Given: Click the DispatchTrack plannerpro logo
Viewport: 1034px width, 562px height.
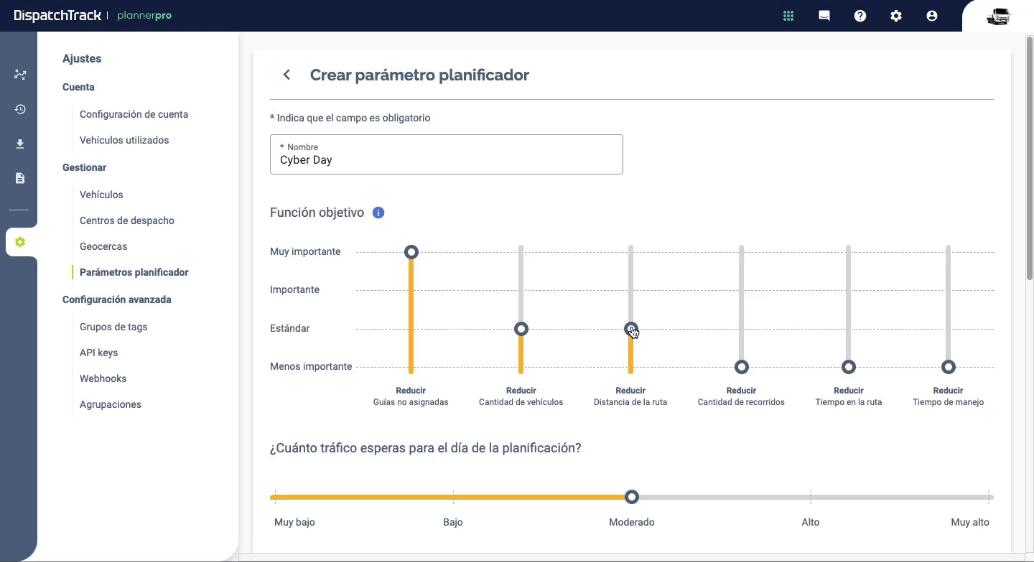Looking at the screenshot, I should click(92, 15).
